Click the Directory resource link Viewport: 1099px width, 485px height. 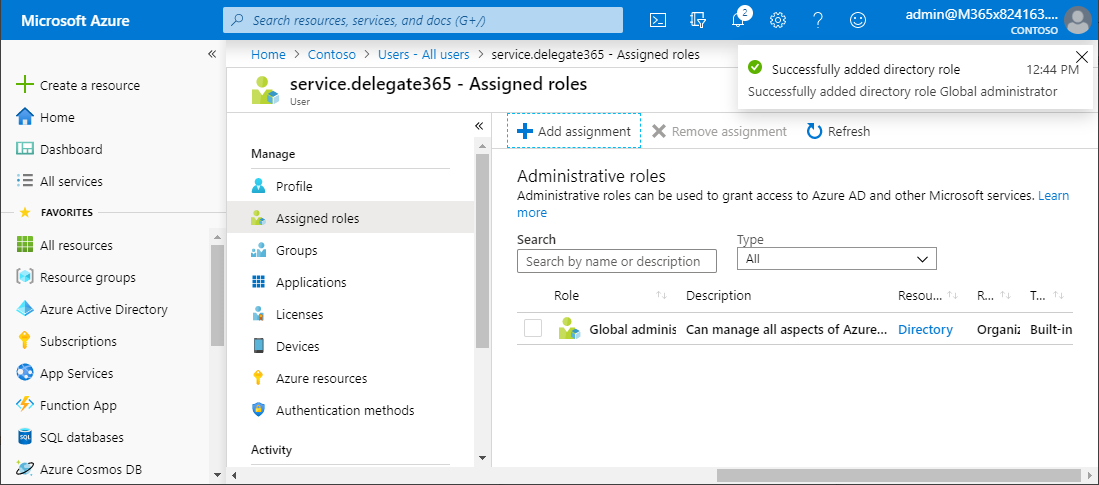pyautogui.click(x=925, y=329)
